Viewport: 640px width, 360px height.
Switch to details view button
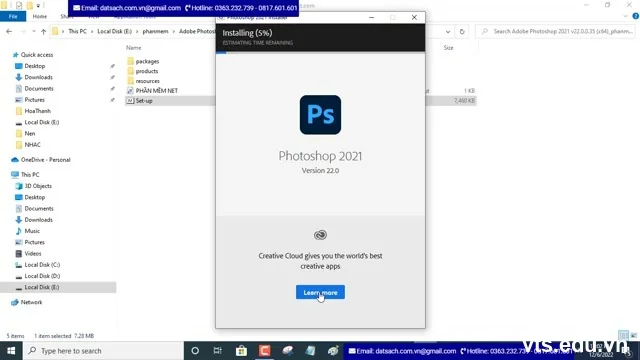click(x=623, y=336)
